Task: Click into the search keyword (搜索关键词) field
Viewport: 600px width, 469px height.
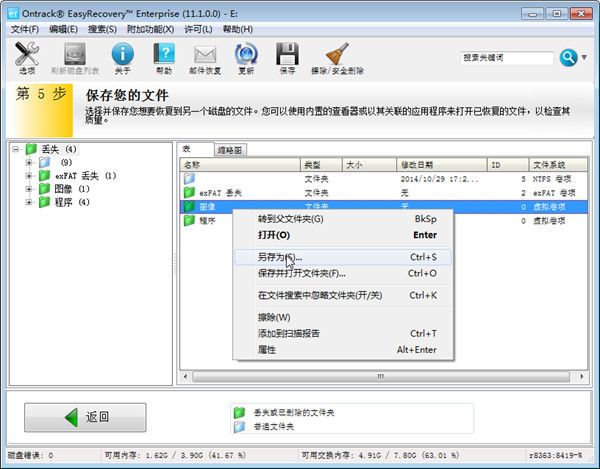Action: (507, 58)
